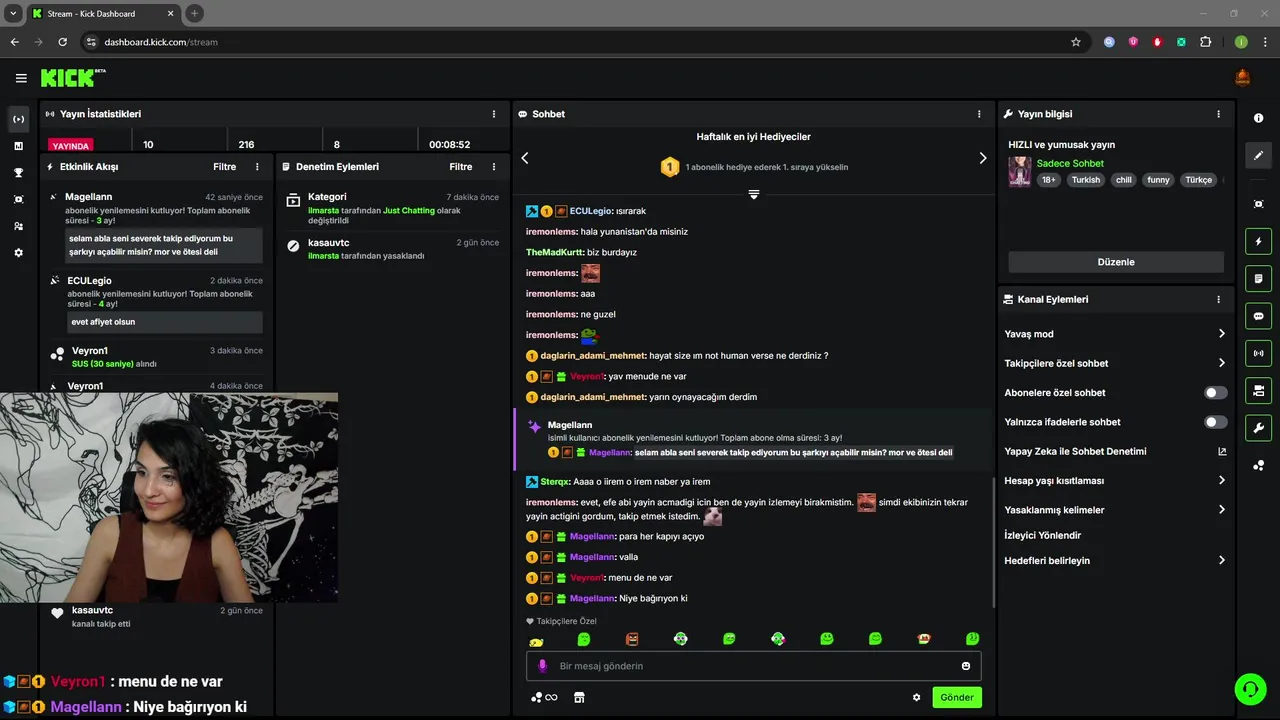Toggle Yalnızca ifadelerle sohbet switch
The width and height of the screenshot is (1280, 720).
pyautogui.click(x=1215, y=422)
